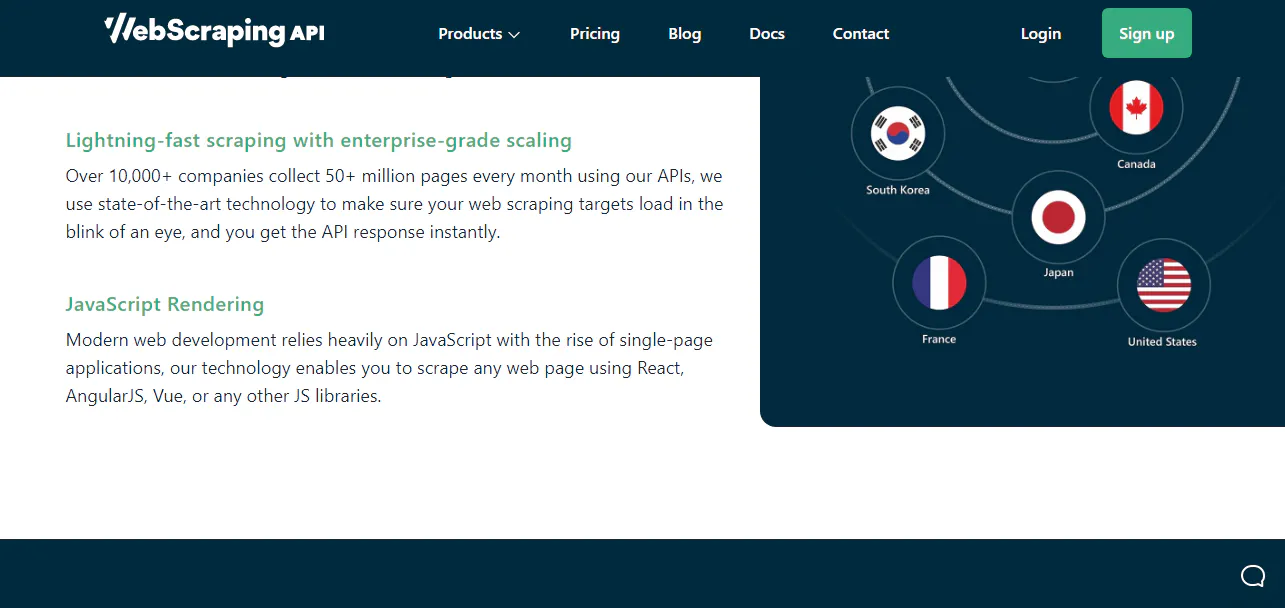Go to the Blog section
The height and width of the screenshot is (608, 1285).
(684, 33)
